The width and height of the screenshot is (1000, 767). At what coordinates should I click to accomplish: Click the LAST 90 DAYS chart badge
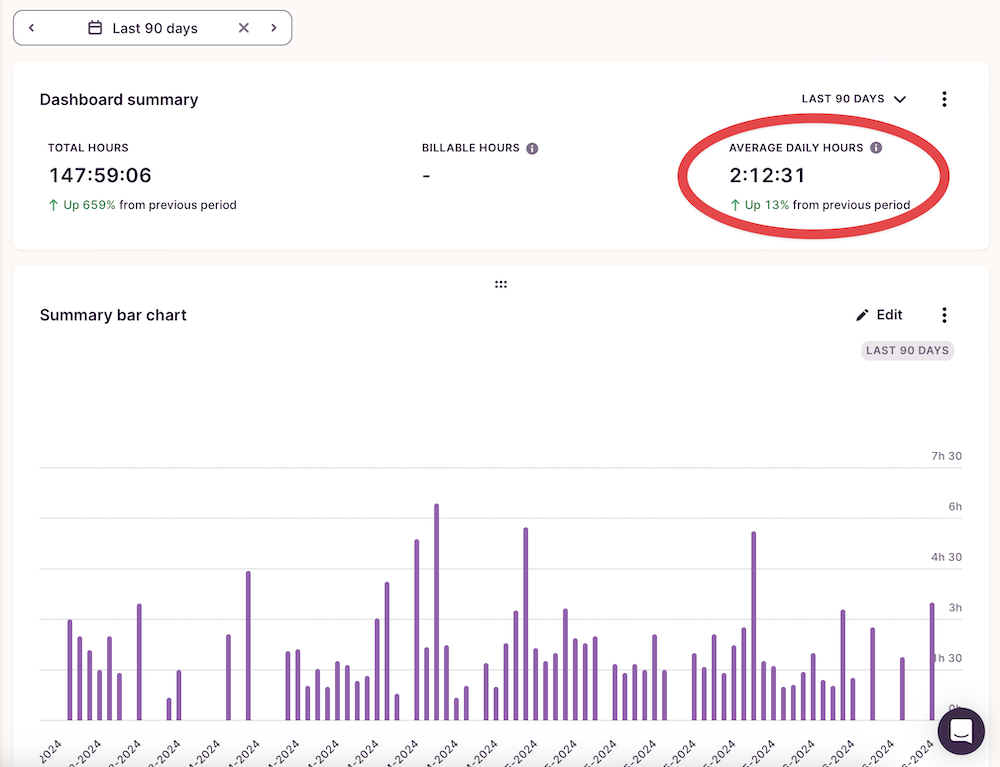[907, 350]
